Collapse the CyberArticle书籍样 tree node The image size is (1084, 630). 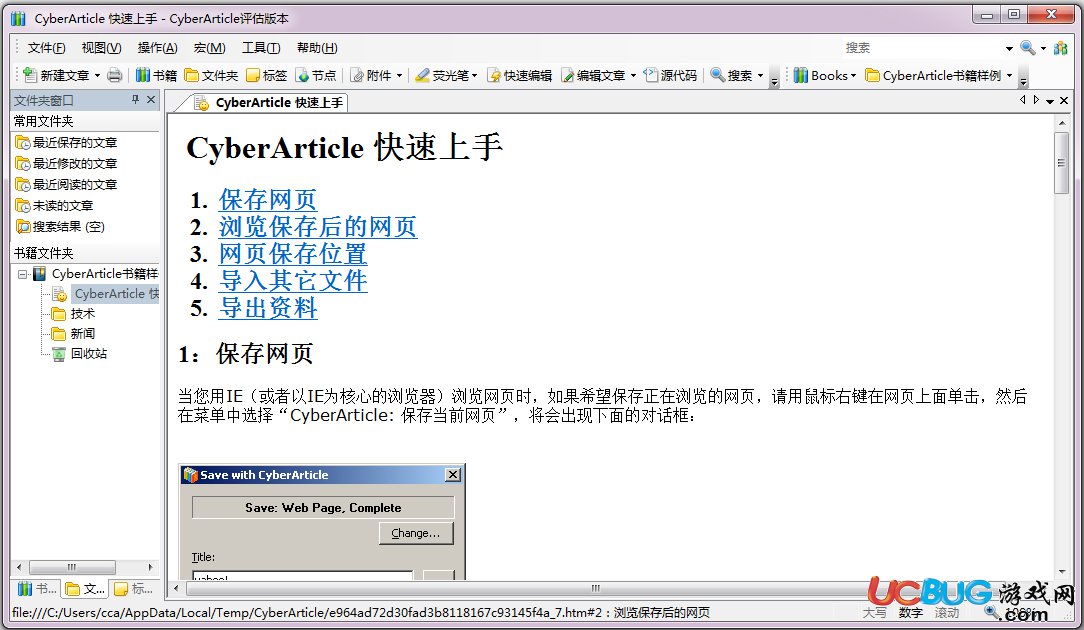(22, 274)
